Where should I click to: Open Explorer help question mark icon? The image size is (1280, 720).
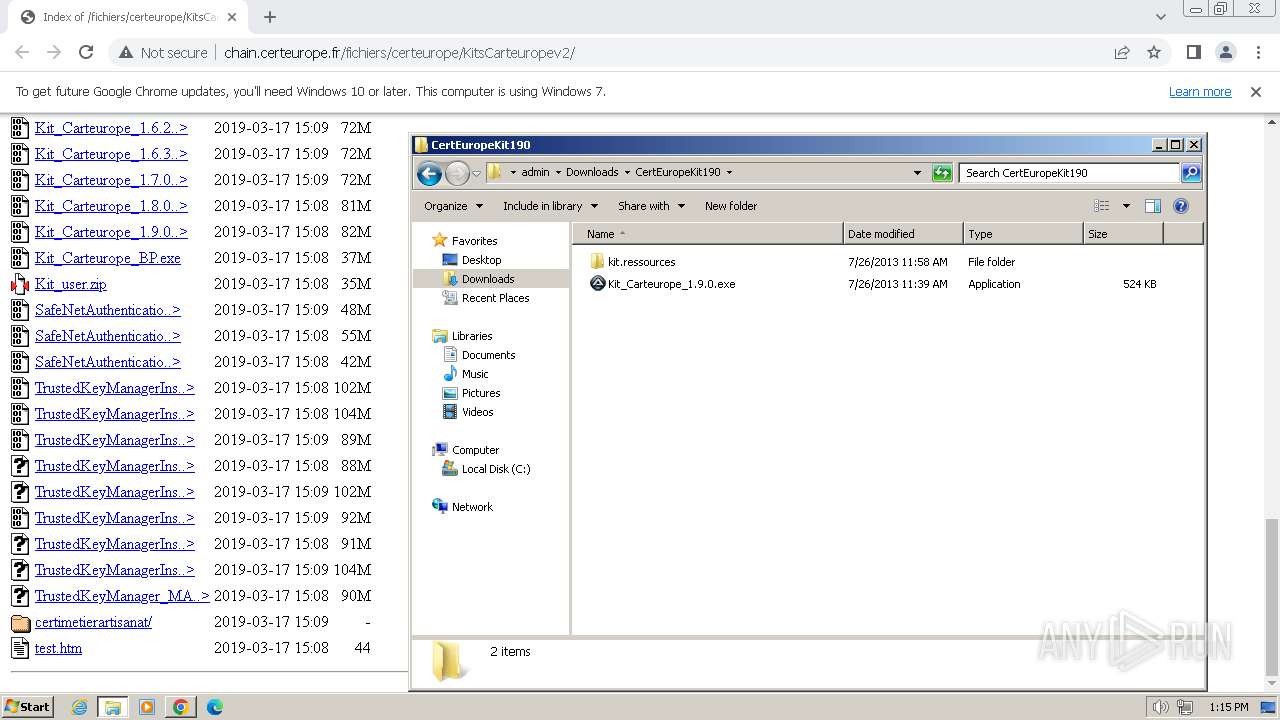tap(1181, 206)
